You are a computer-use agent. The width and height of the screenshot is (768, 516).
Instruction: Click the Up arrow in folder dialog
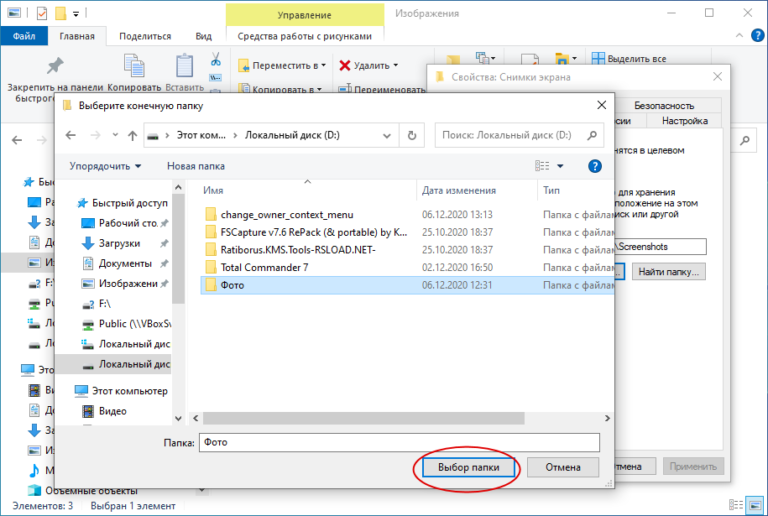pos(132,135)
